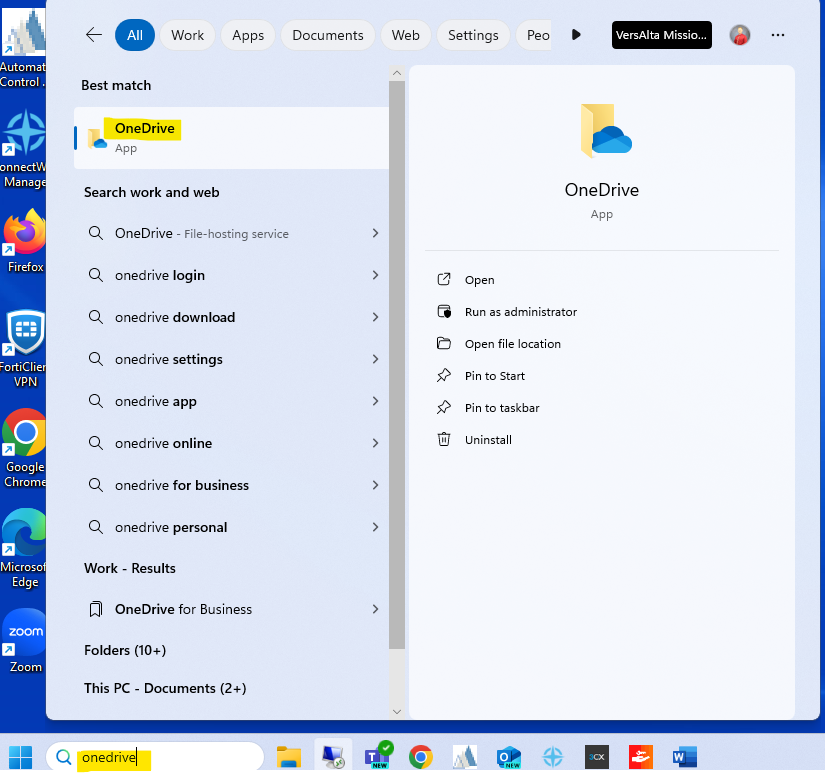Open the blue compass taskbar app
The image size is (825, 773).
(552, 757)
